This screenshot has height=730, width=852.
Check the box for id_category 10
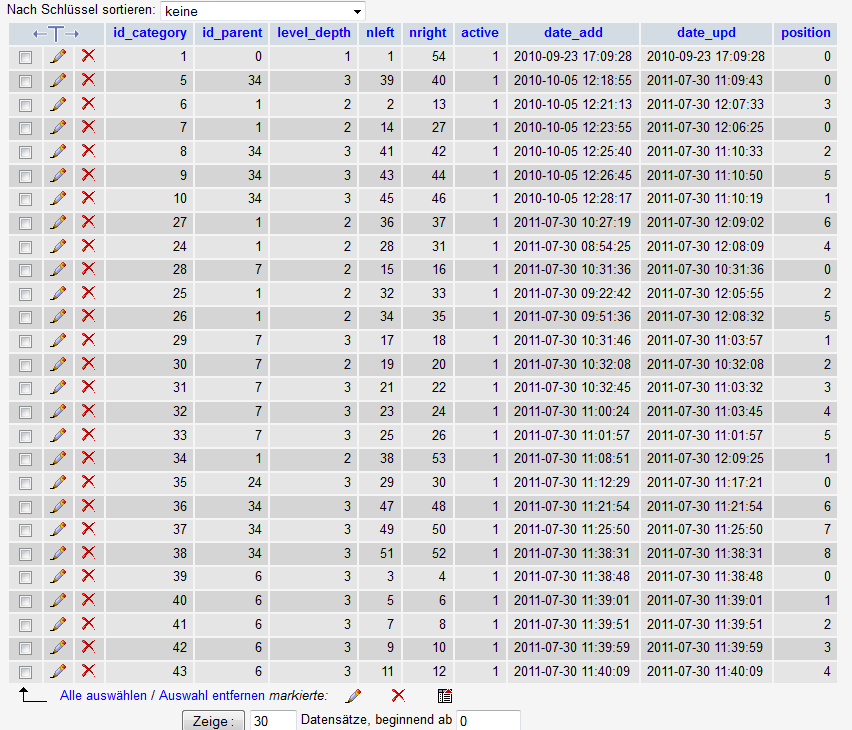pyautogui.click(x=26, y=199)
